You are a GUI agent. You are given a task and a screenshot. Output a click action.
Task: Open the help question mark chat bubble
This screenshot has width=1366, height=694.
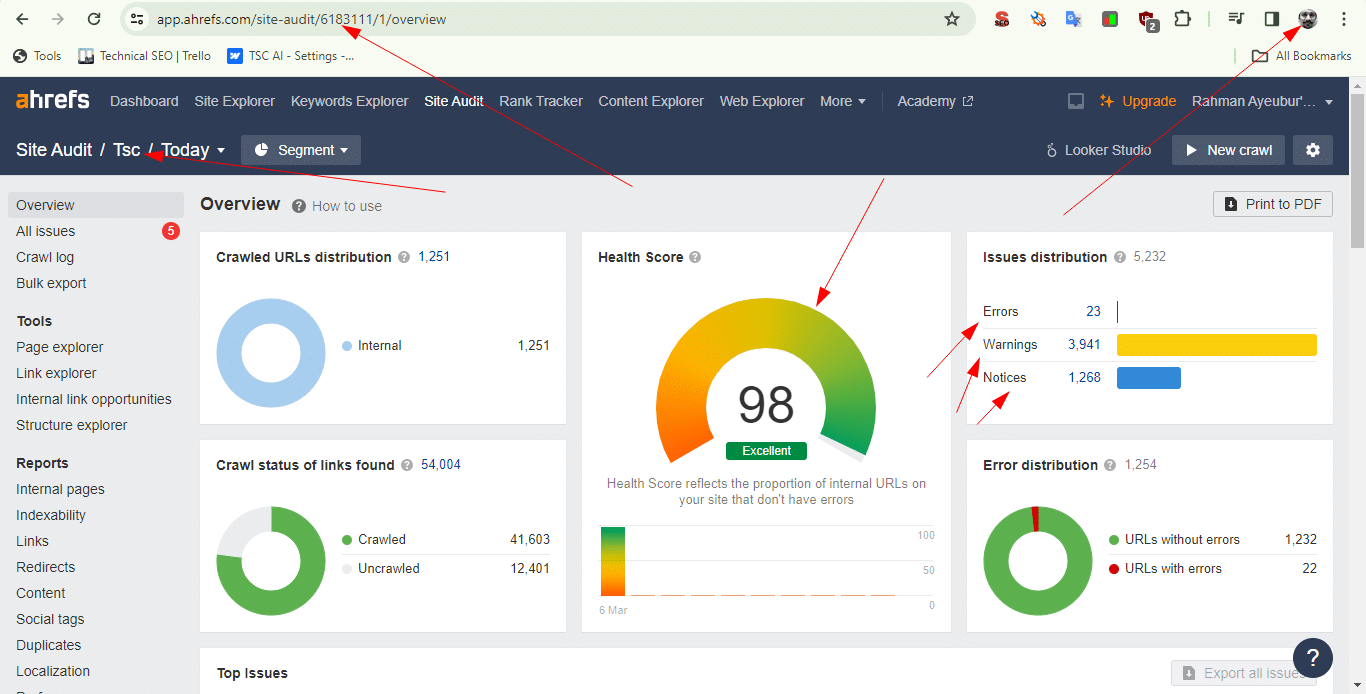(x=1313, y=657)
